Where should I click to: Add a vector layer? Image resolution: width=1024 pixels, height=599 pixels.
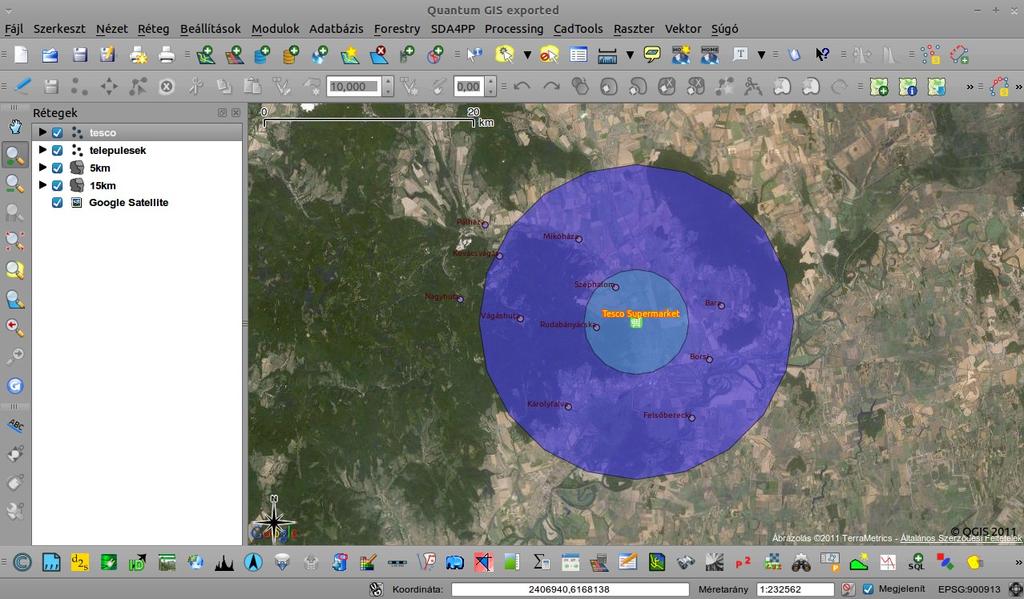(x=206, y=55)
